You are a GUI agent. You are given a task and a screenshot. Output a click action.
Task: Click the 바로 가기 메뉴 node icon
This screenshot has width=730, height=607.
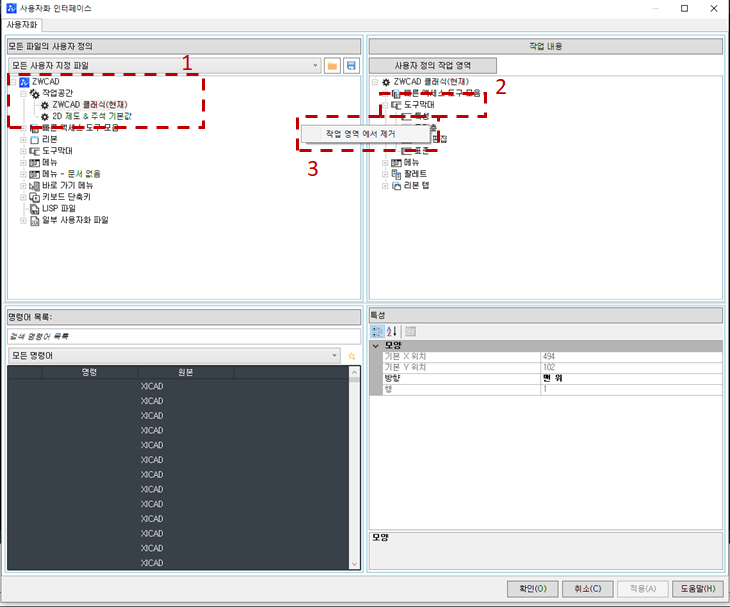point(34,186)
